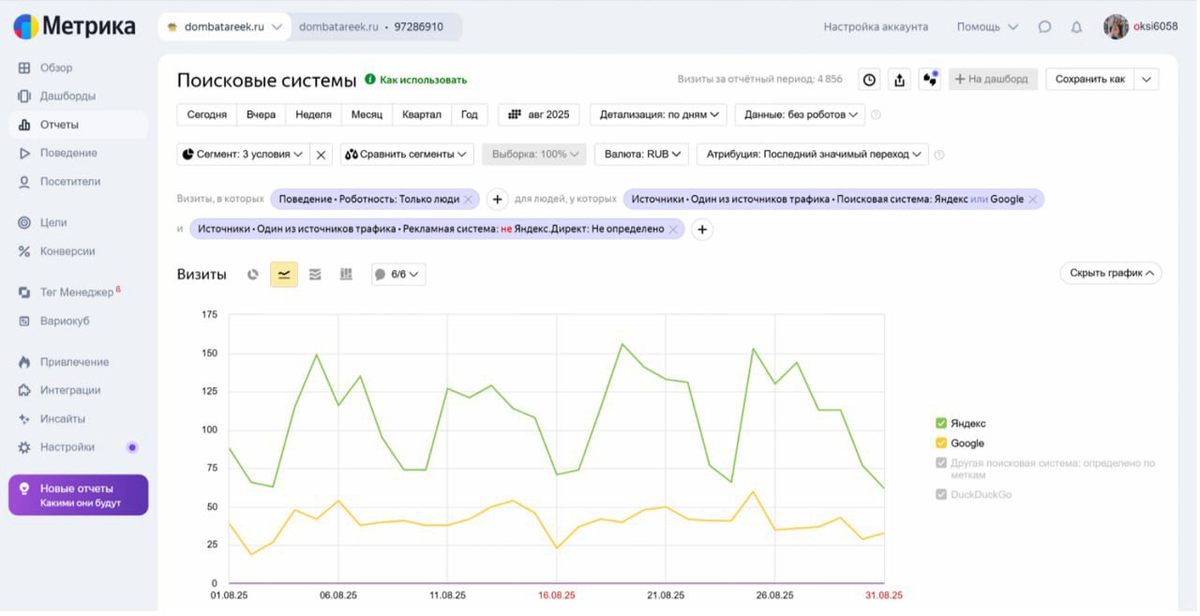
Task: Click the export report icon
Action: [899, 80]
